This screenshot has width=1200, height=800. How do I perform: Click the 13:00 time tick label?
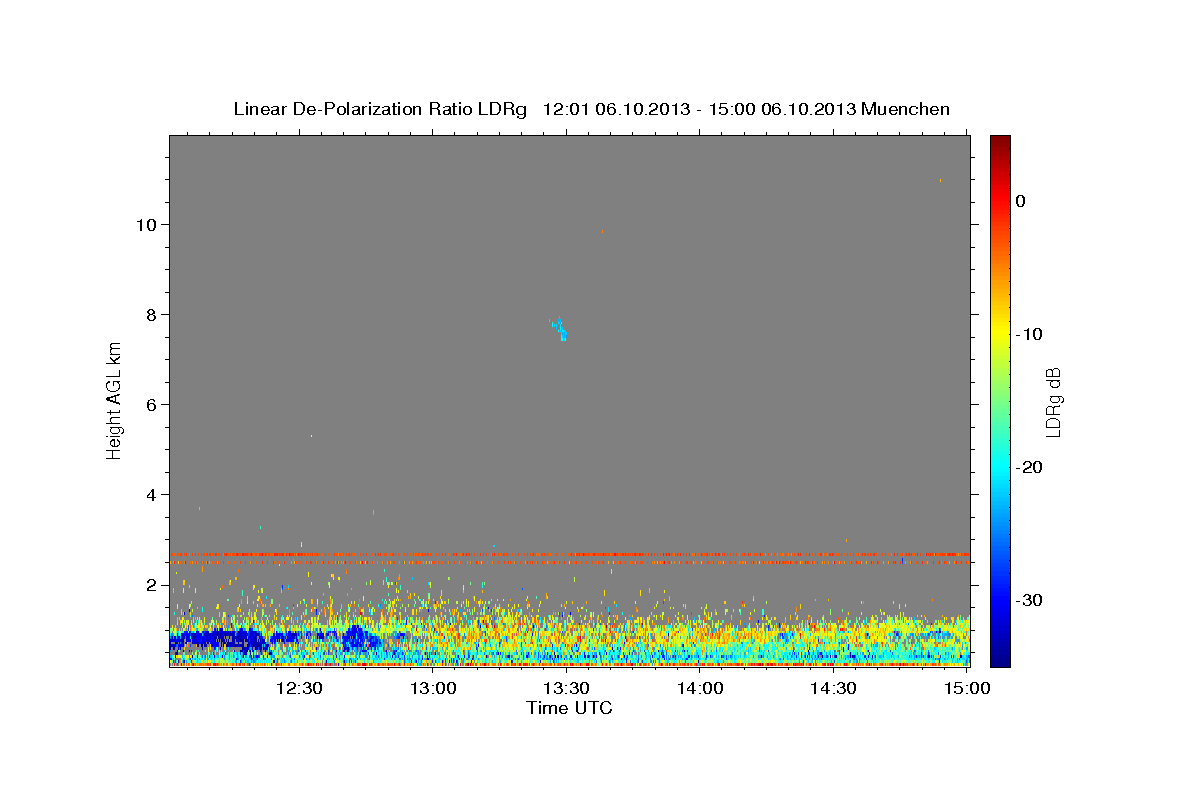tap(433, 688)
